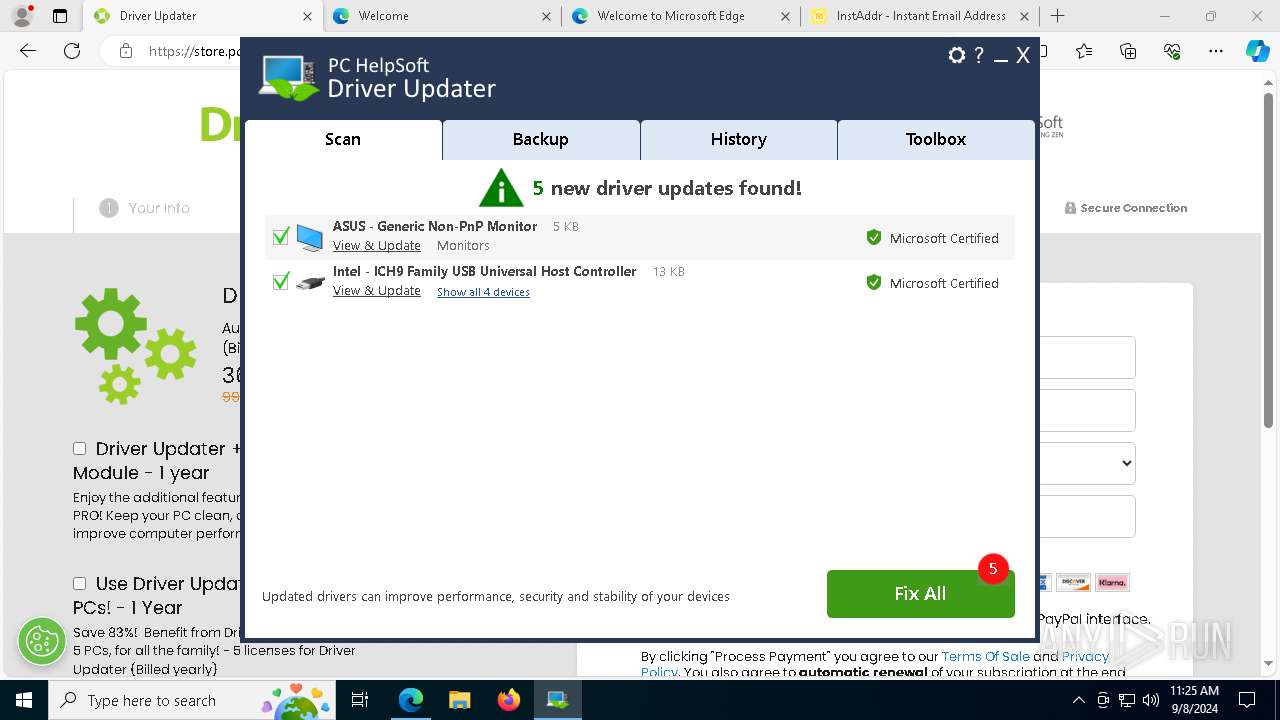1280x720 pixels.
Task: Click the first payment form text field
Action: (1088, 357)
